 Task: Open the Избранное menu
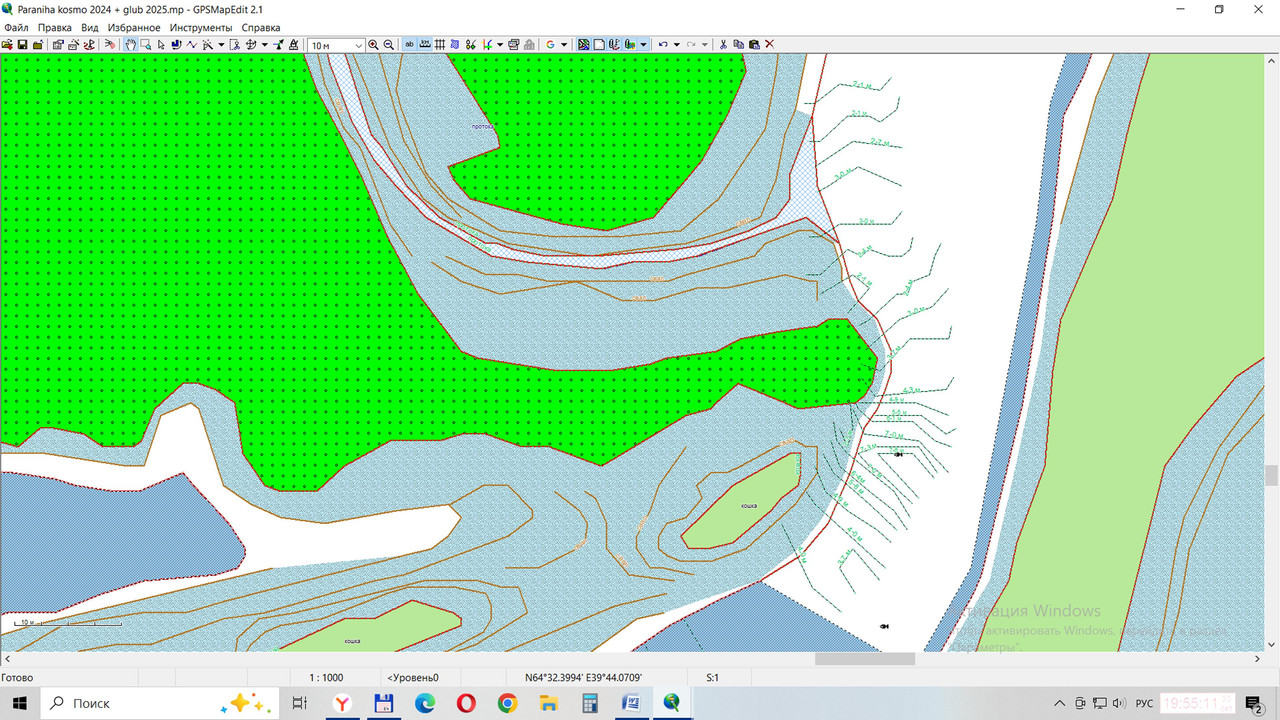[134, 28]
